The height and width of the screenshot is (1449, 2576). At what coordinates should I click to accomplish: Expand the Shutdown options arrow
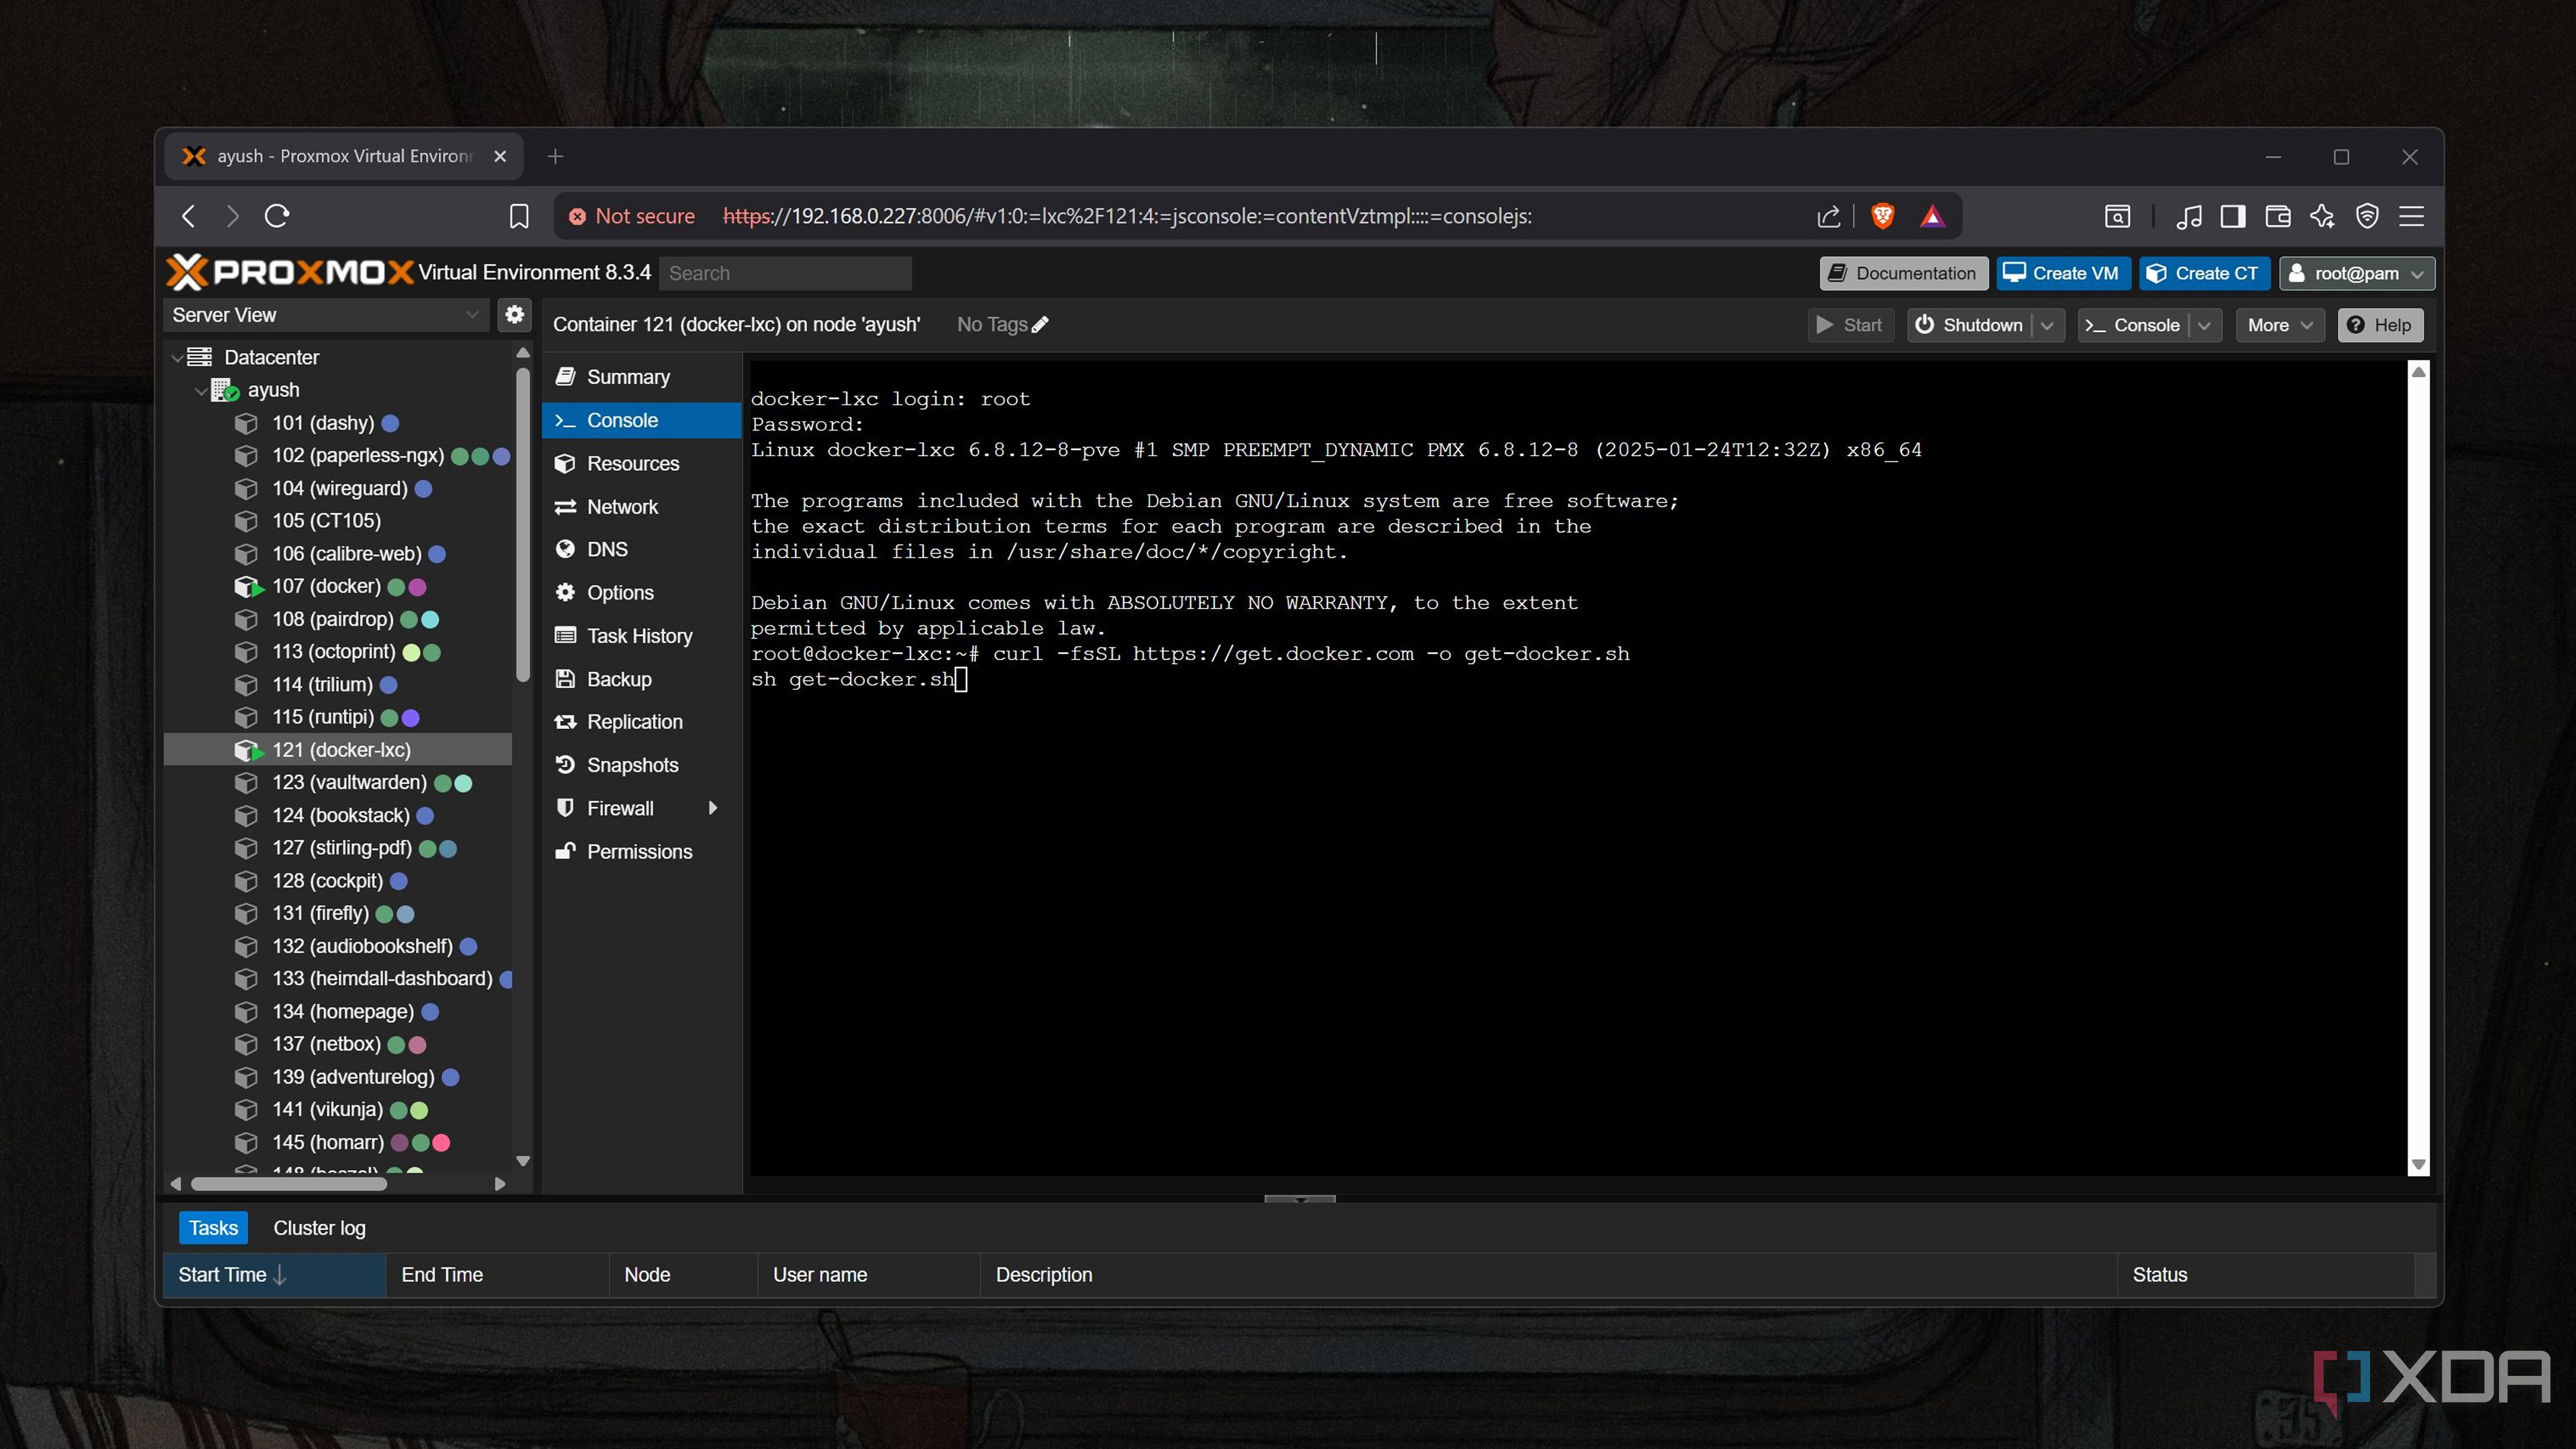pos(2047,325)
